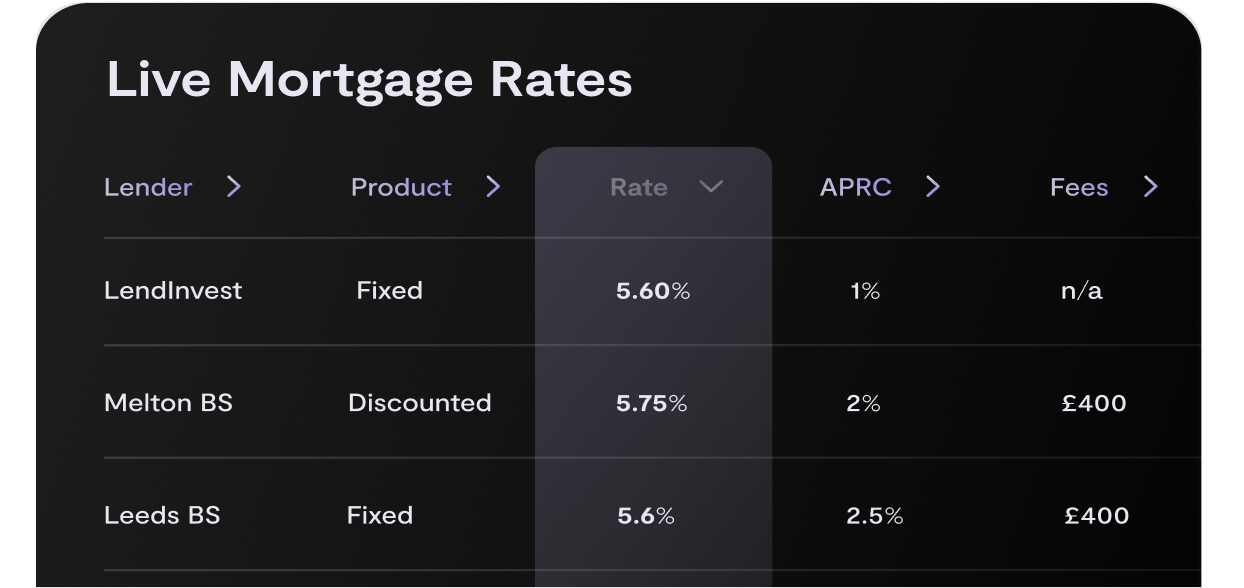This screenshot has height=588, width=1244.
Task: Click the £400 fee for Leeds BS
Action: click(x=1097, y=516)
